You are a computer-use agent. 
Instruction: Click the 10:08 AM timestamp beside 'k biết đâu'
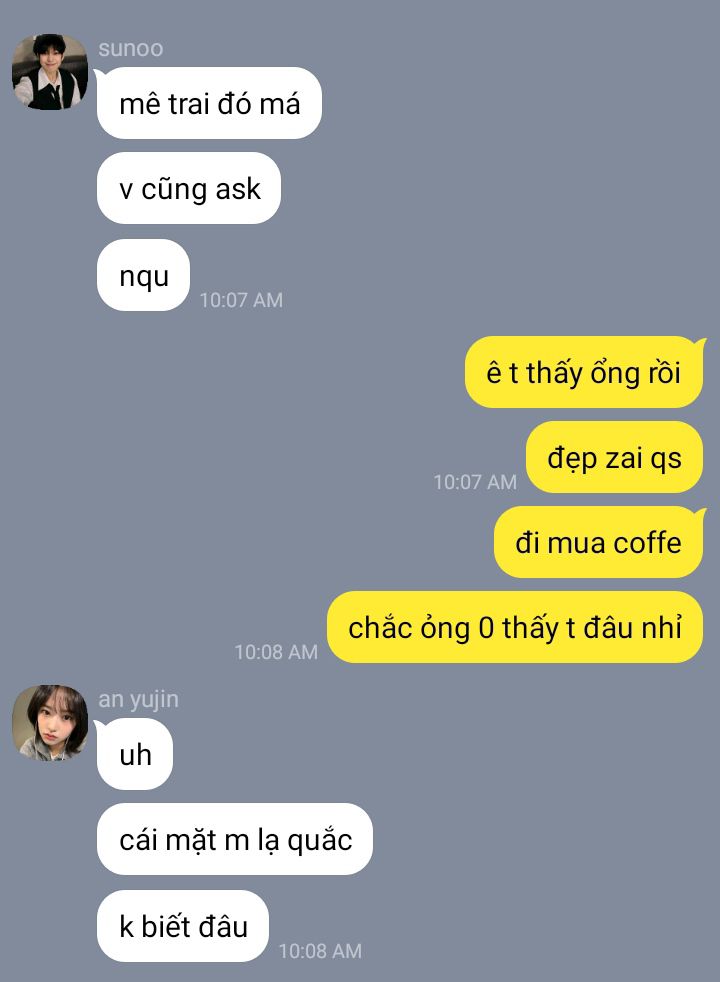[x=320, y=951]
